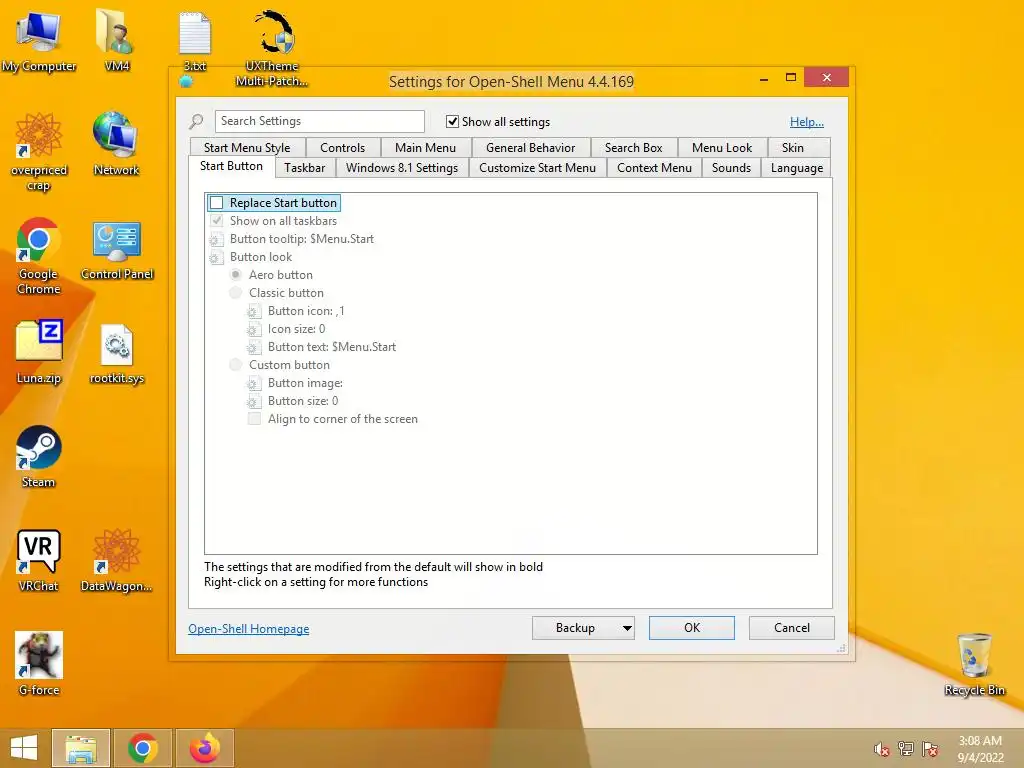
Task: Click the Cancel button
Action: (x=792, y=628)
